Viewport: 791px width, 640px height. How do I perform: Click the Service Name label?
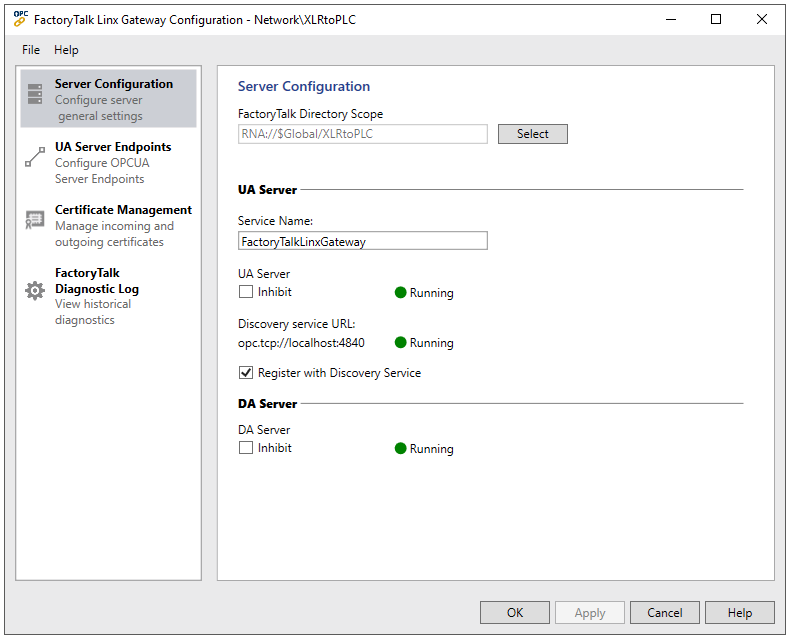pos(275,220)
